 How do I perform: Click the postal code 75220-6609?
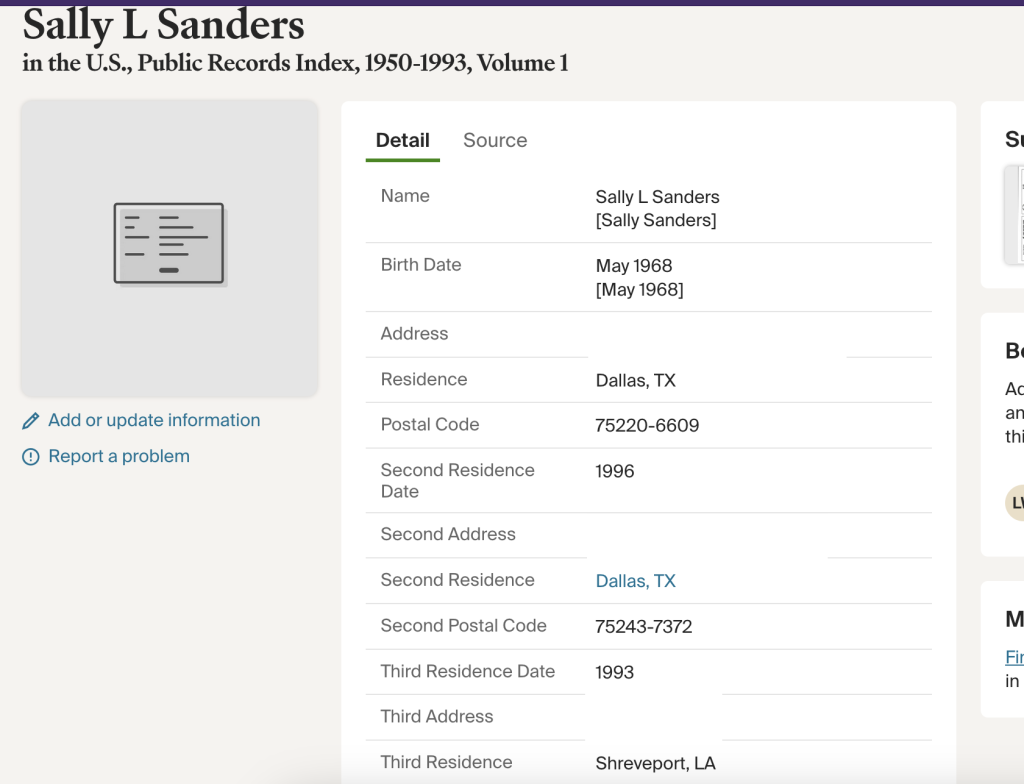click(x=647, y=425)
